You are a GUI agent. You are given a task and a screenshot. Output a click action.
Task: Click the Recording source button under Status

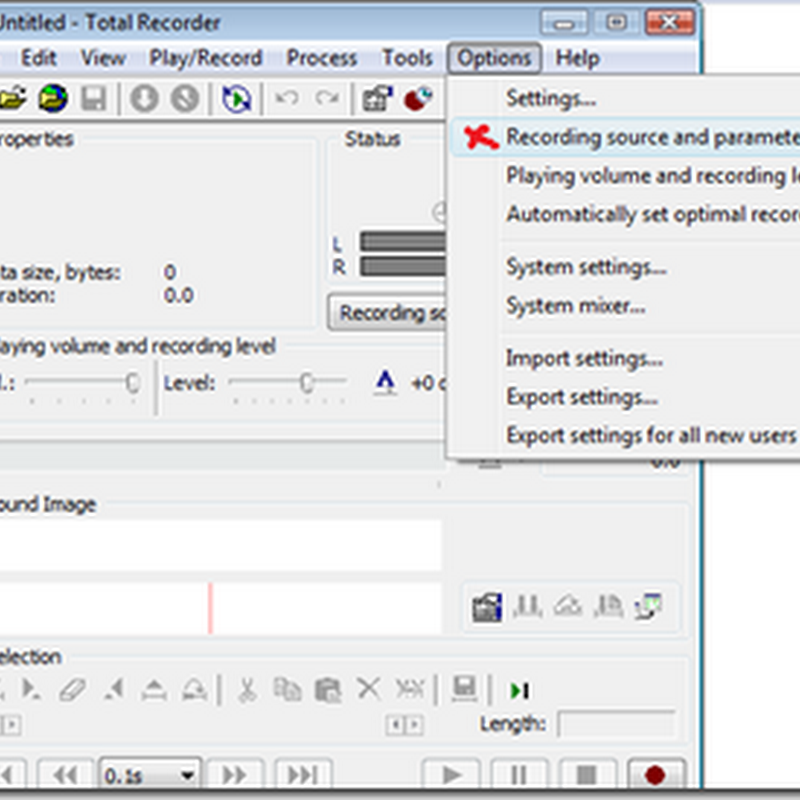point(387,312)
